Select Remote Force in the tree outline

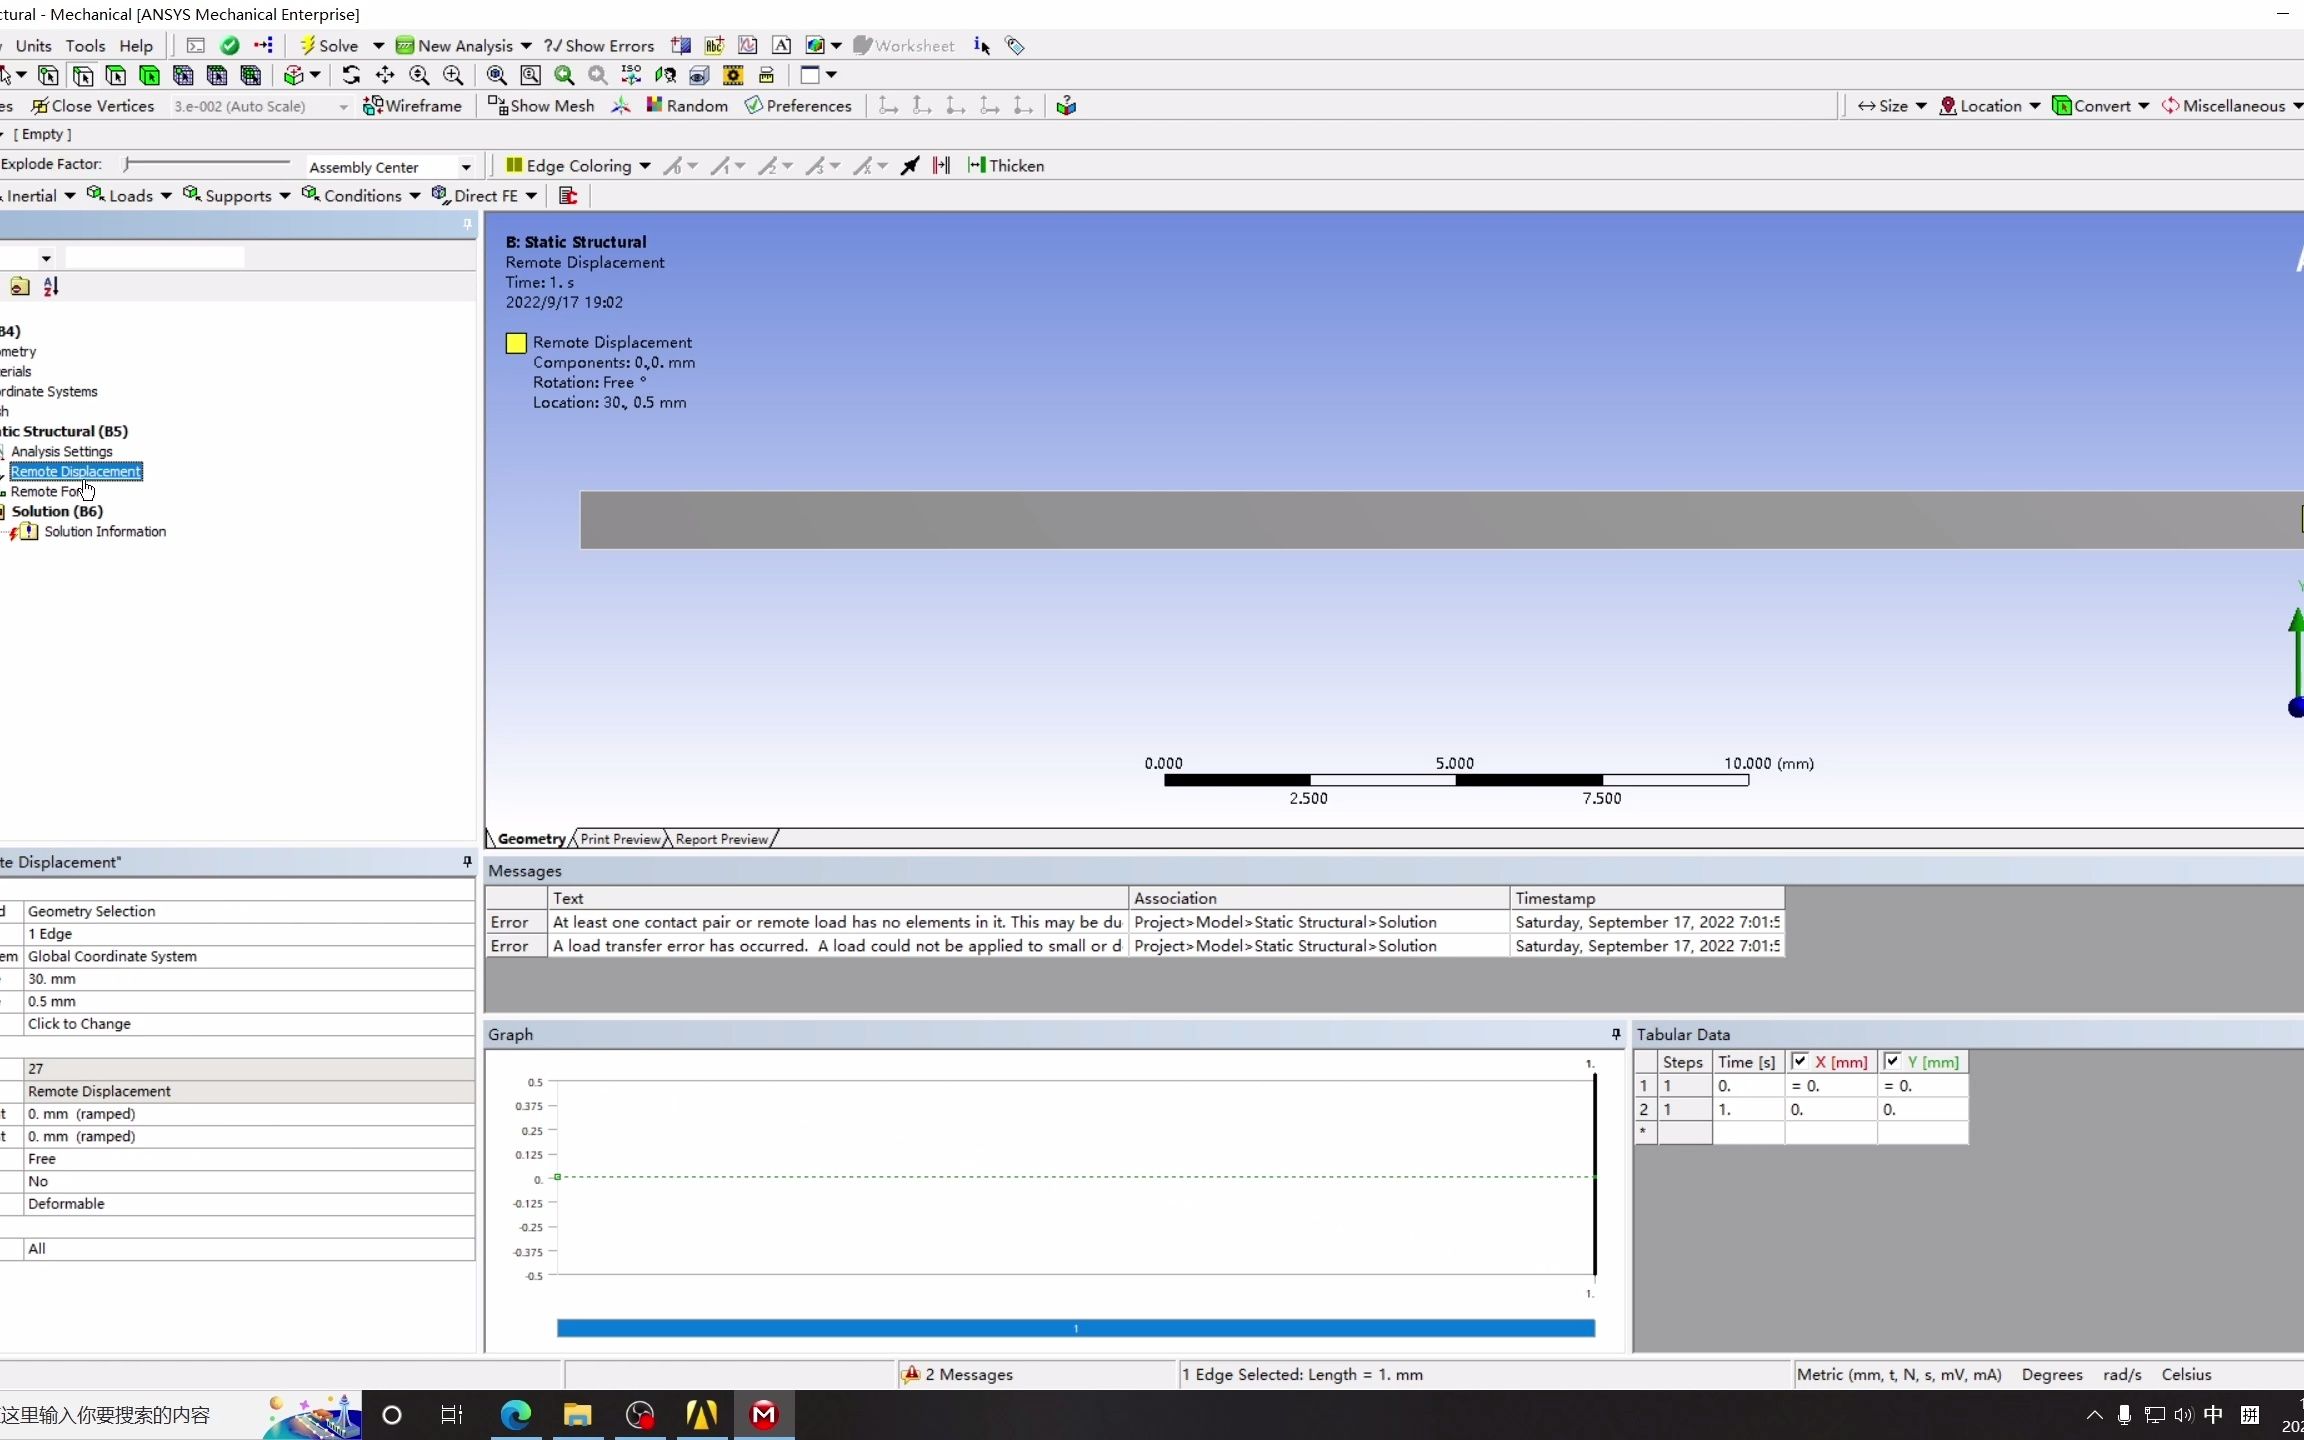point(48,491)
